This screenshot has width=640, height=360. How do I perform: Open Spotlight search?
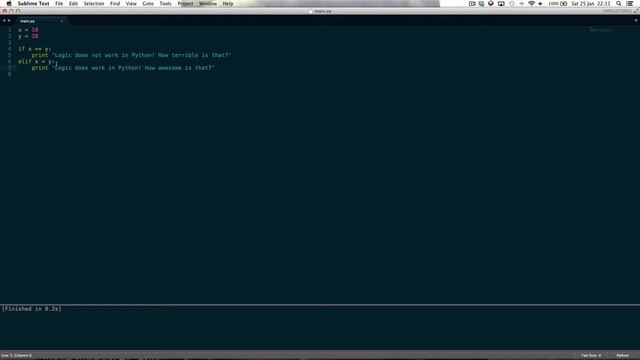click(x=619, y=4)
